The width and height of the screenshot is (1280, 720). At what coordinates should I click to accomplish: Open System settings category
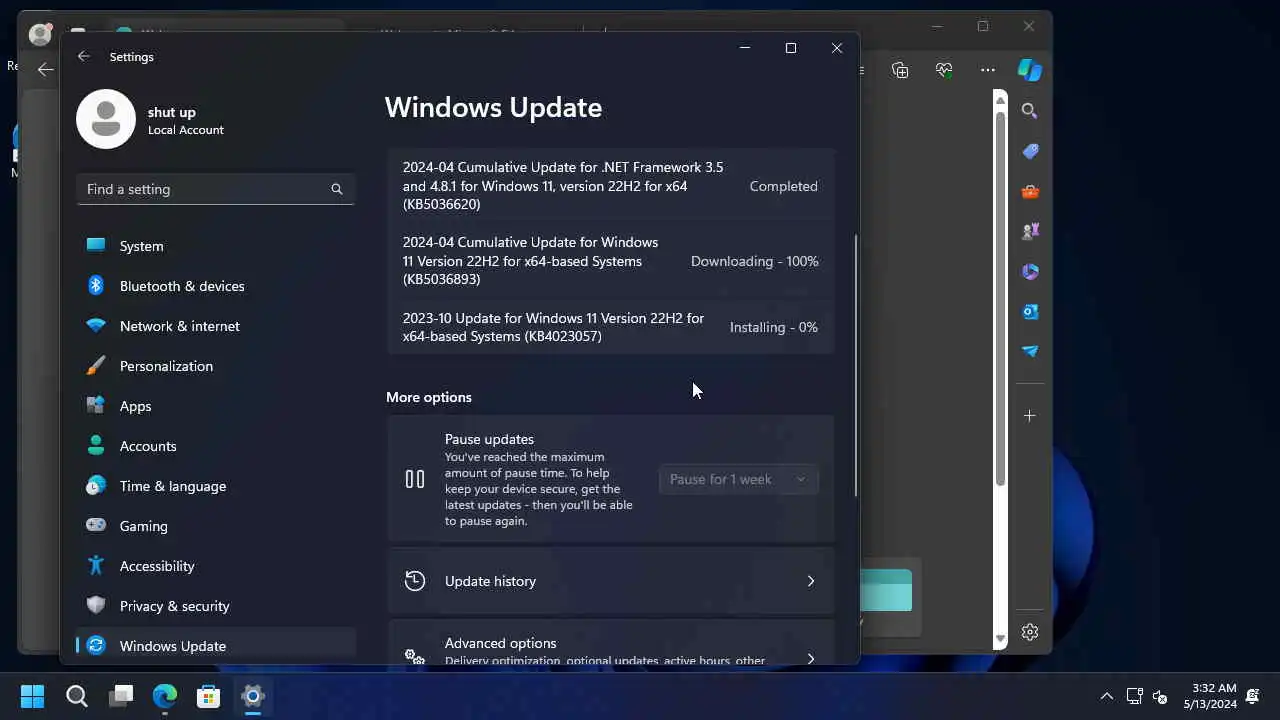click(216, 246)
